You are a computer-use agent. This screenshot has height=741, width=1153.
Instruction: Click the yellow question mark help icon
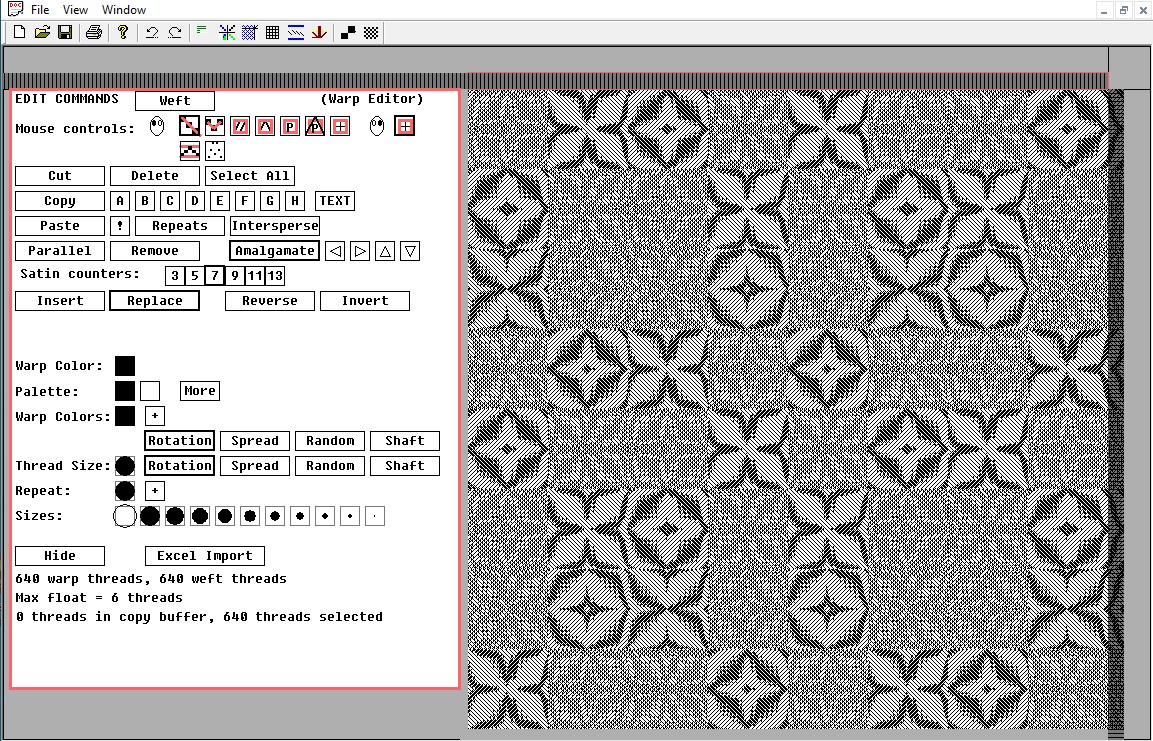point(123,32)
